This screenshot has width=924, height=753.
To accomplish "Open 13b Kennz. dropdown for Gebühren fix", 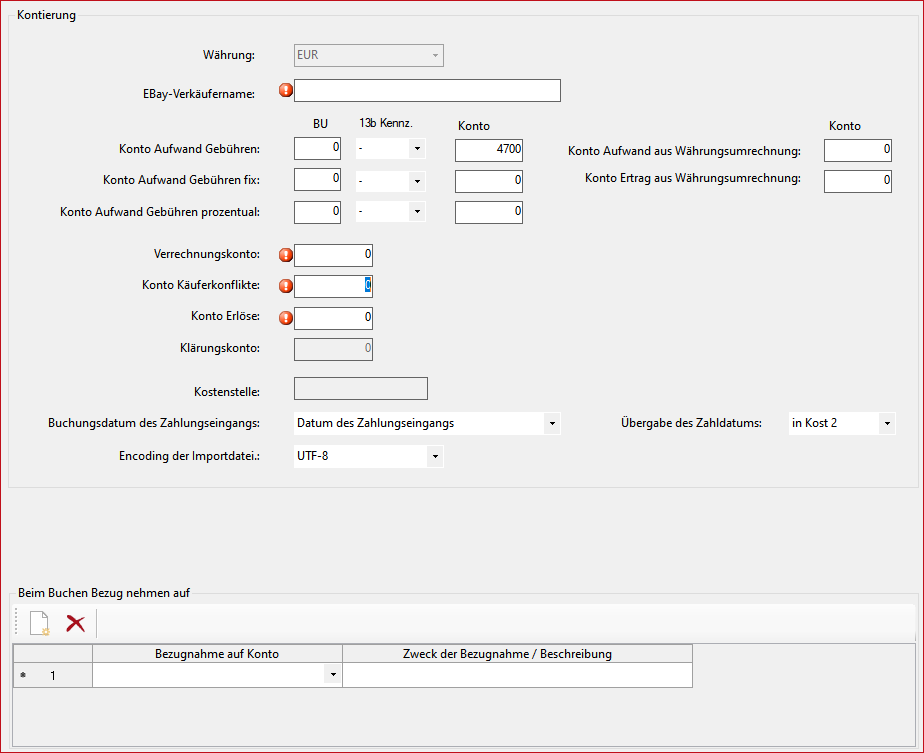I will pyautogui.click(x=417, y=181).
